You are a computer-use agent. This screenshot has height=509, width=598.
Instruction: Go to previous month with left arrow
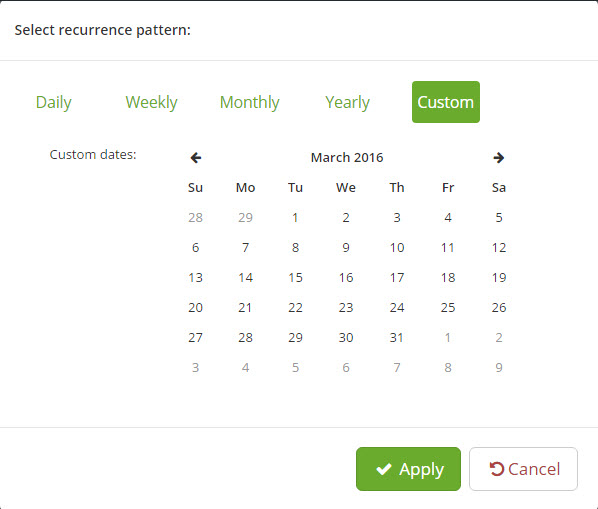[196, 157]
